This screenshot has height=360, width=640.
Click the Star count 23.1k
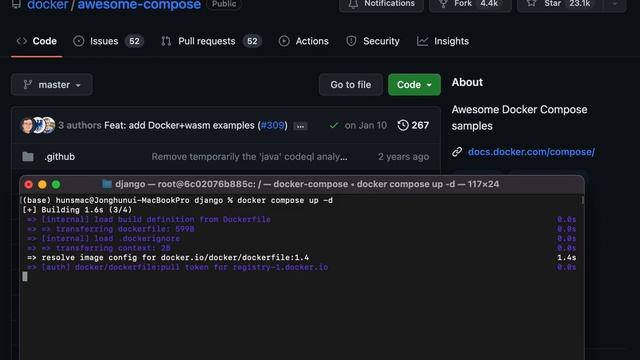click(580, 4)
